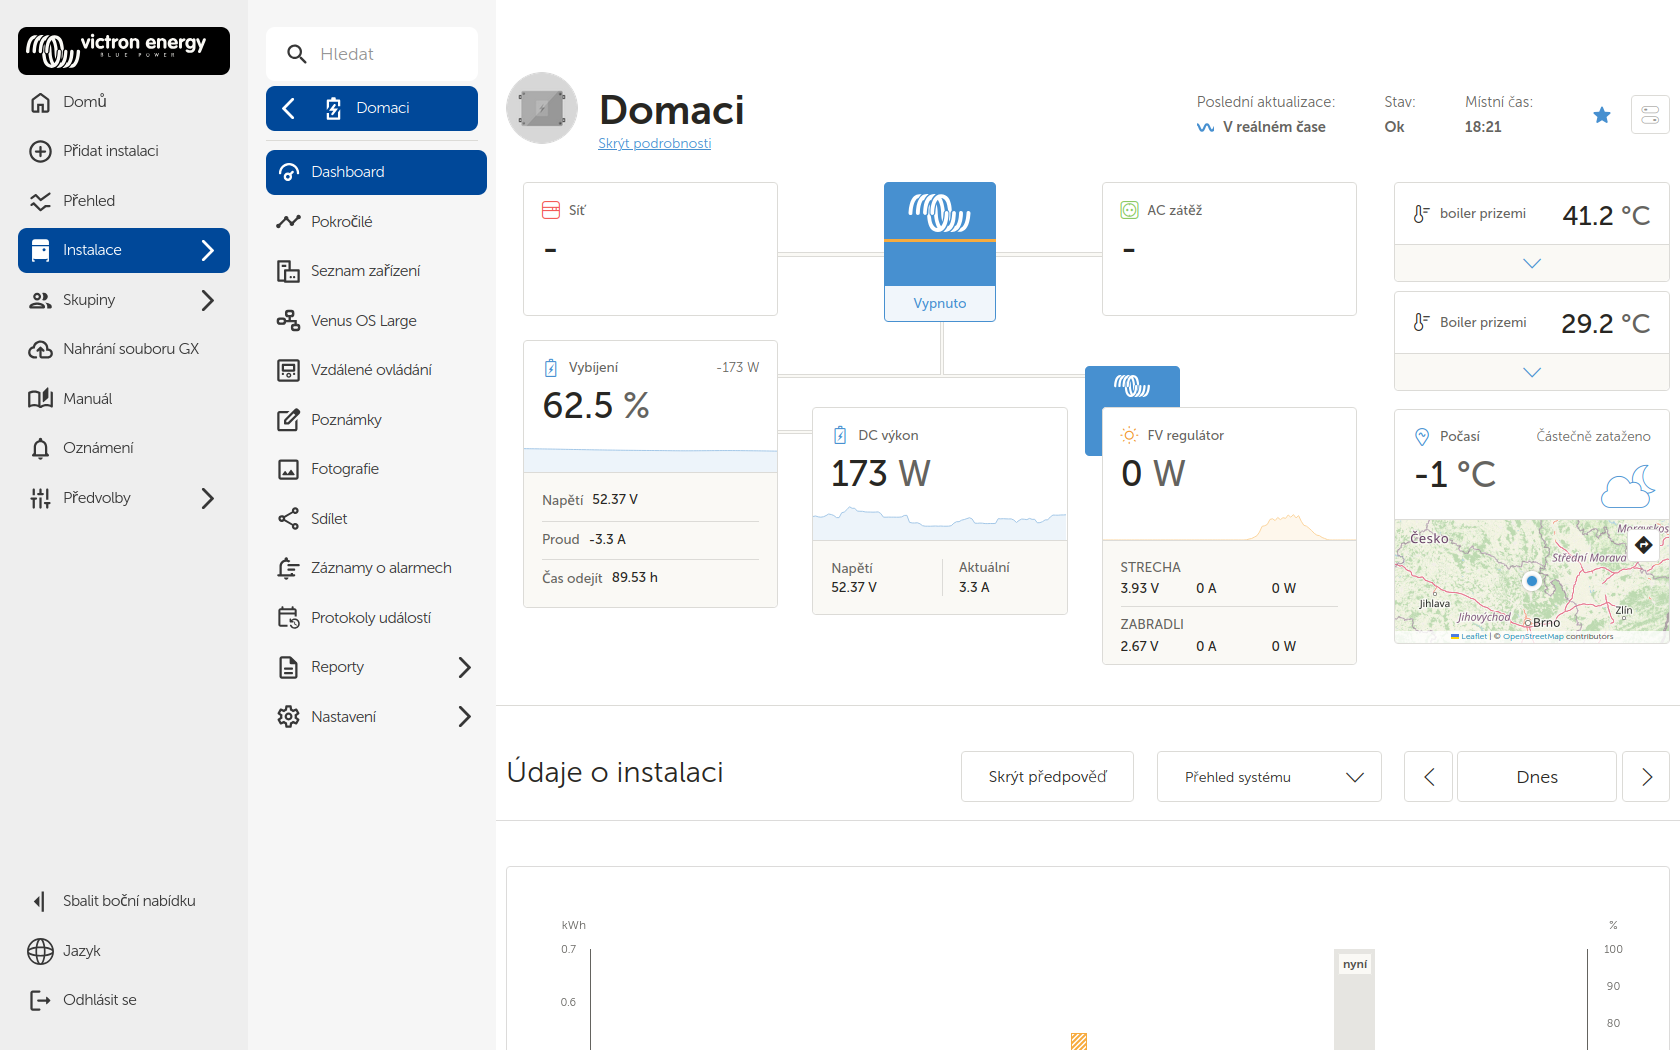Open the Jazyk language globe icon
Viewport: 1680px width, 1050px height.
(41, 951)
